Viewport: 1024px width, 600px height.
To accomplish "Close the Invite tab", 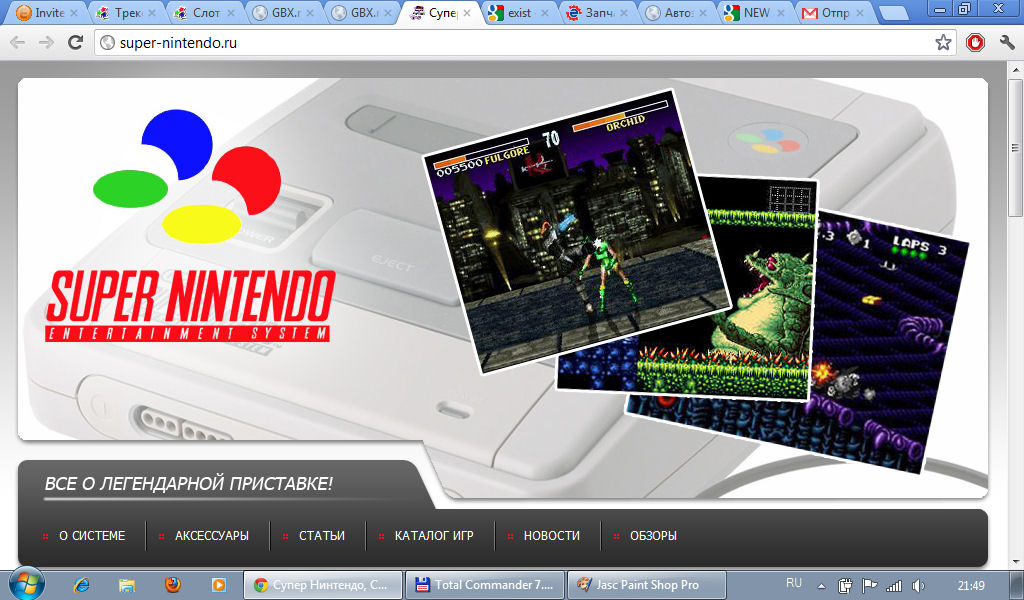I will tap(74, 13).
